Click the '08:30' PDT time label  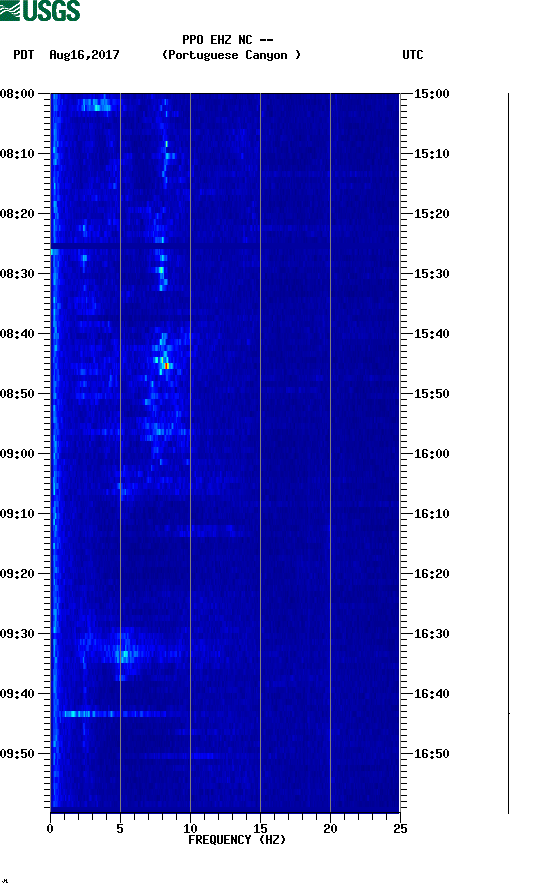pyautogui.click(x=18, y=274)
